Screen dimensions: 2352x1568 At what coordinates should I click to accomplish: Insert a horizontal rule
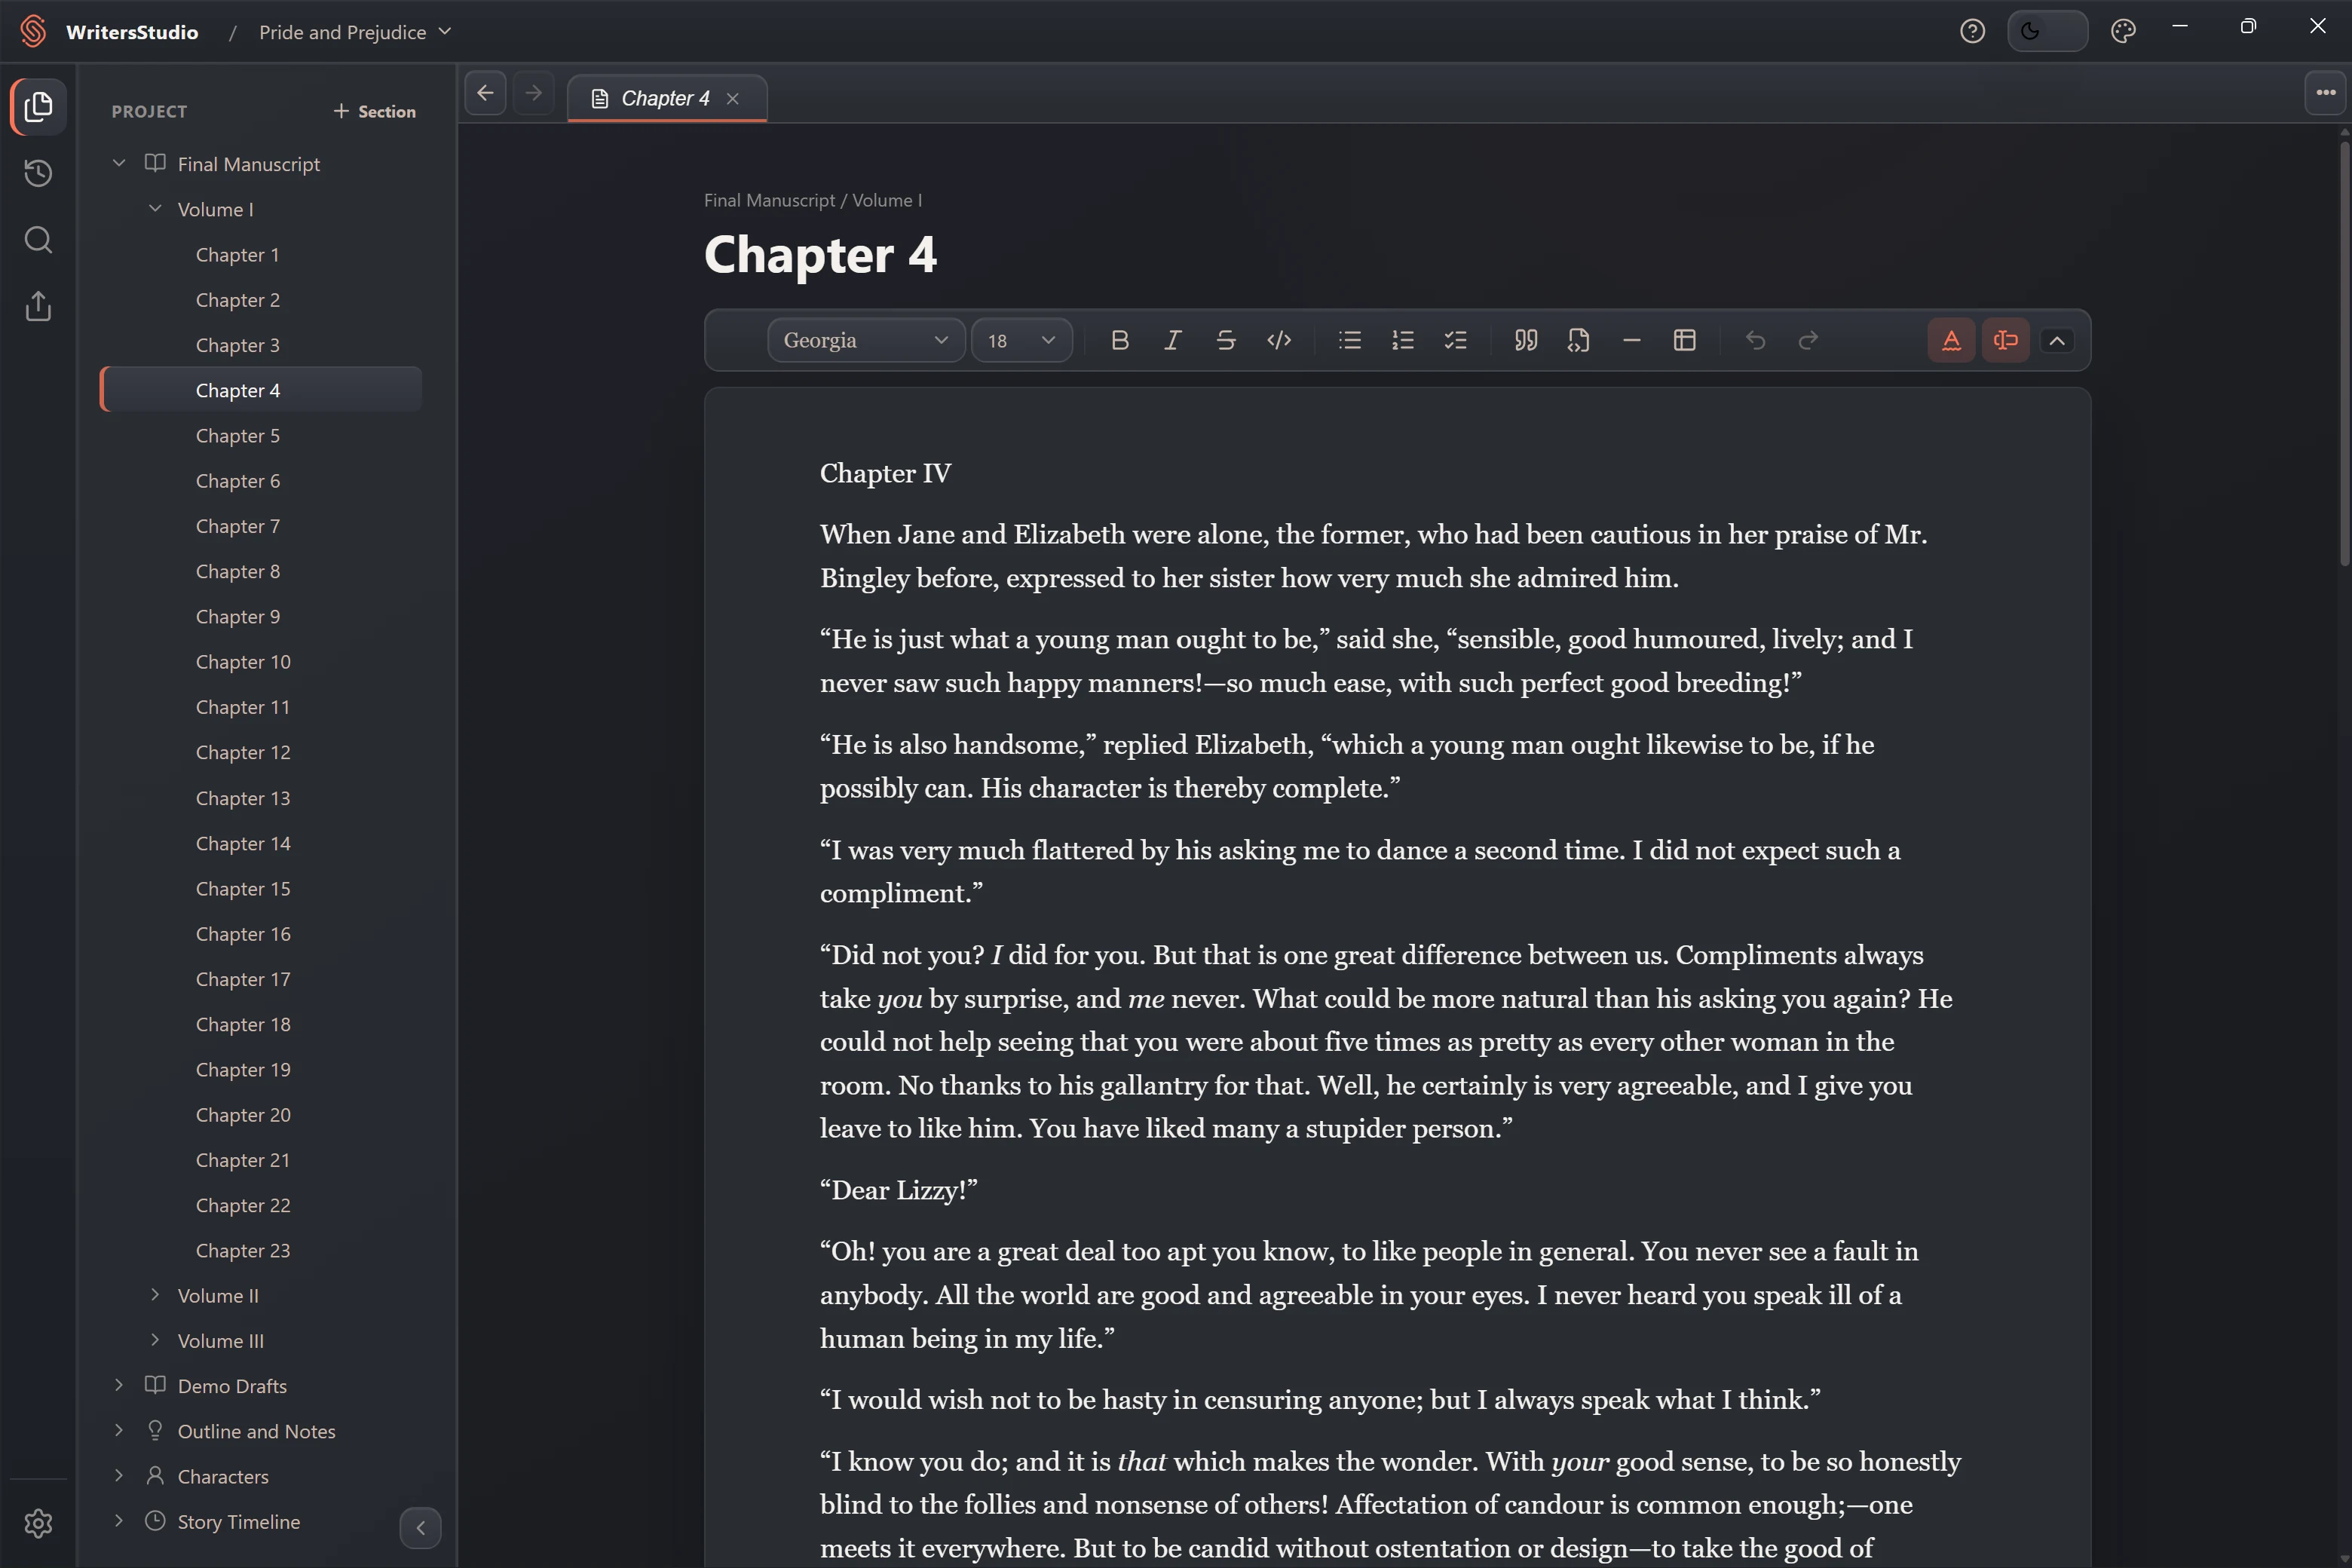[1632, 340]
